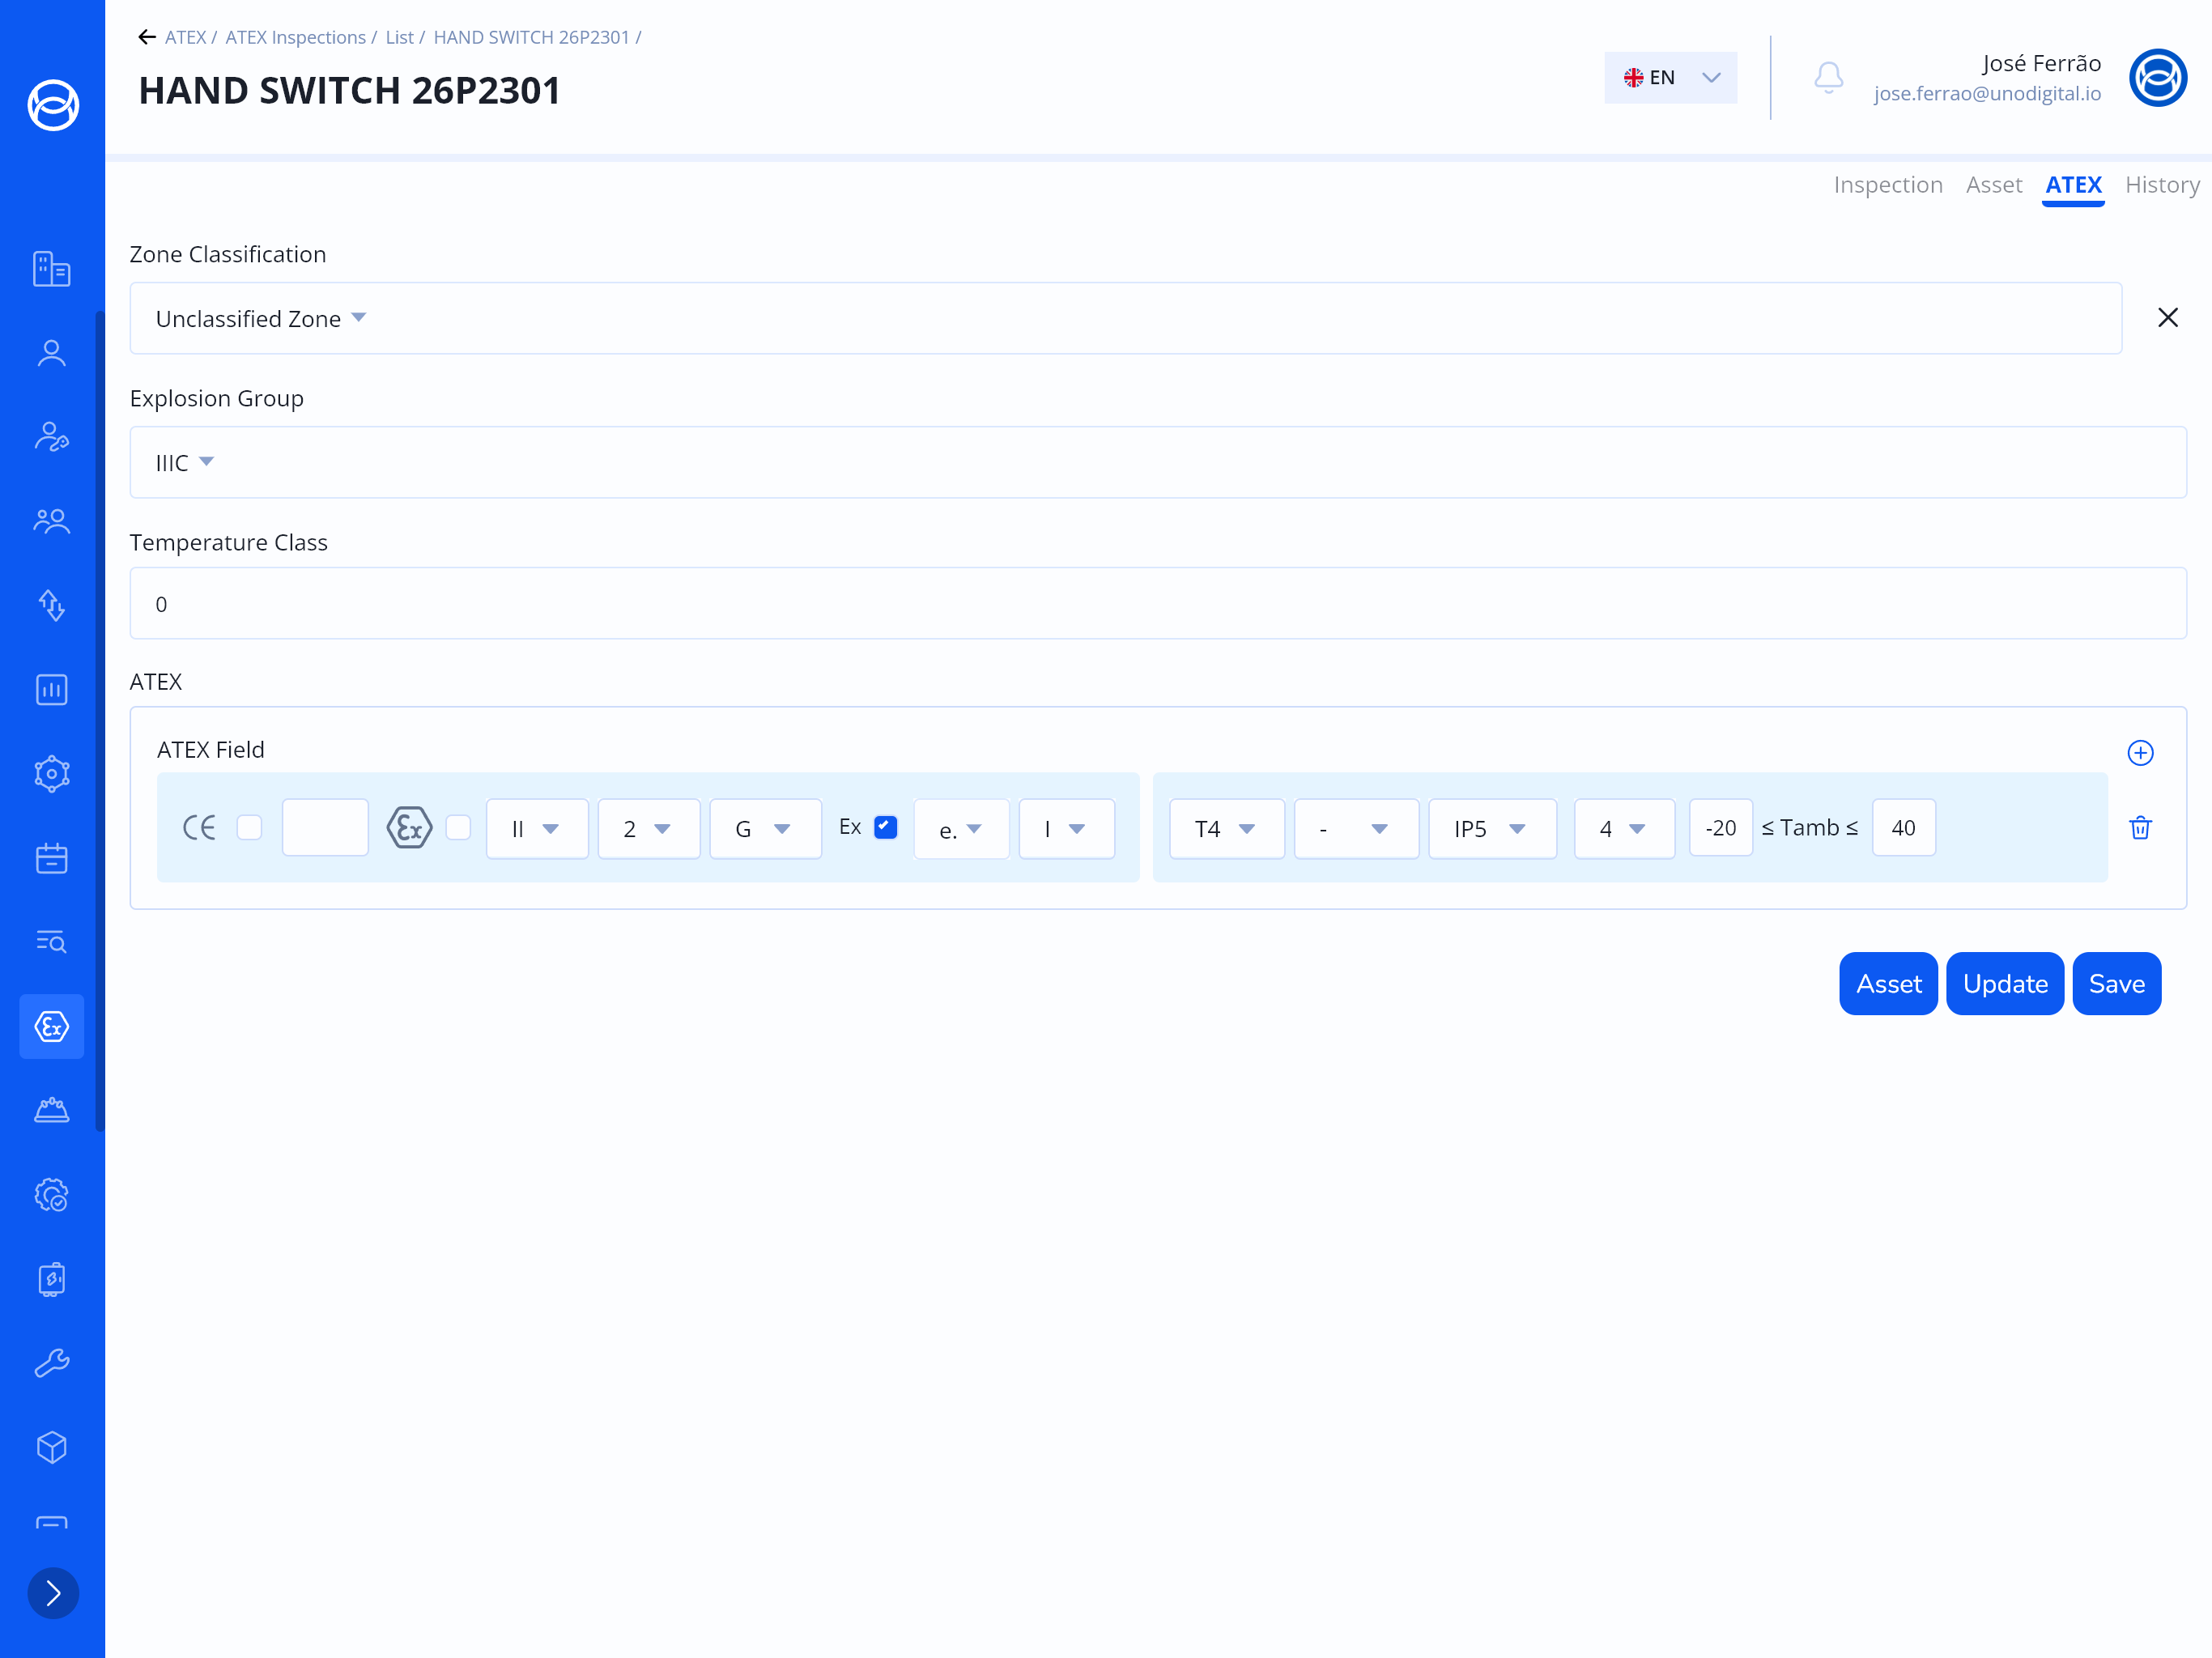Image resolution: width=2212 pixels, height=1658 pixels.
Task: Click the back arrow in breadcrumb
Action: click(147, 37)
